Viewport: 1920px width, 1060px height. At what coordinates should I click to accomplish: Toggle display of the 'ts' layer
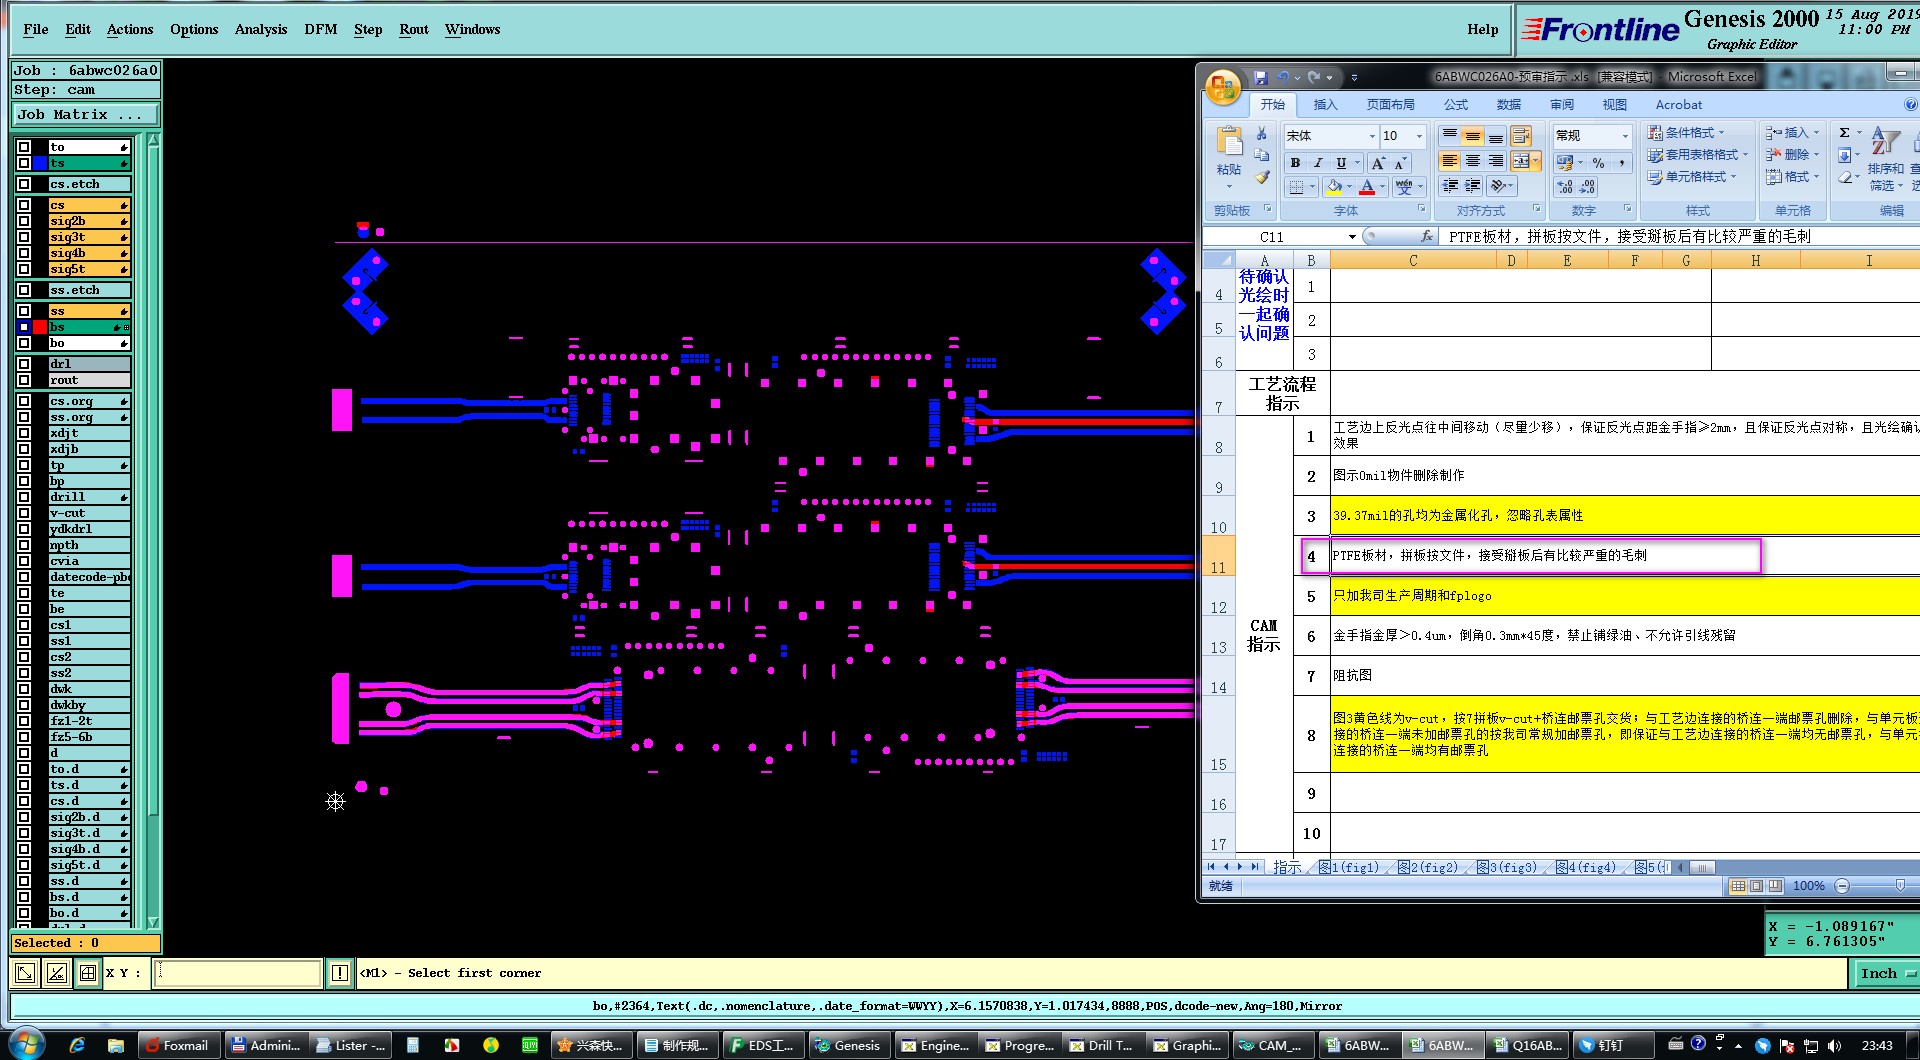(x=24, y=163)
